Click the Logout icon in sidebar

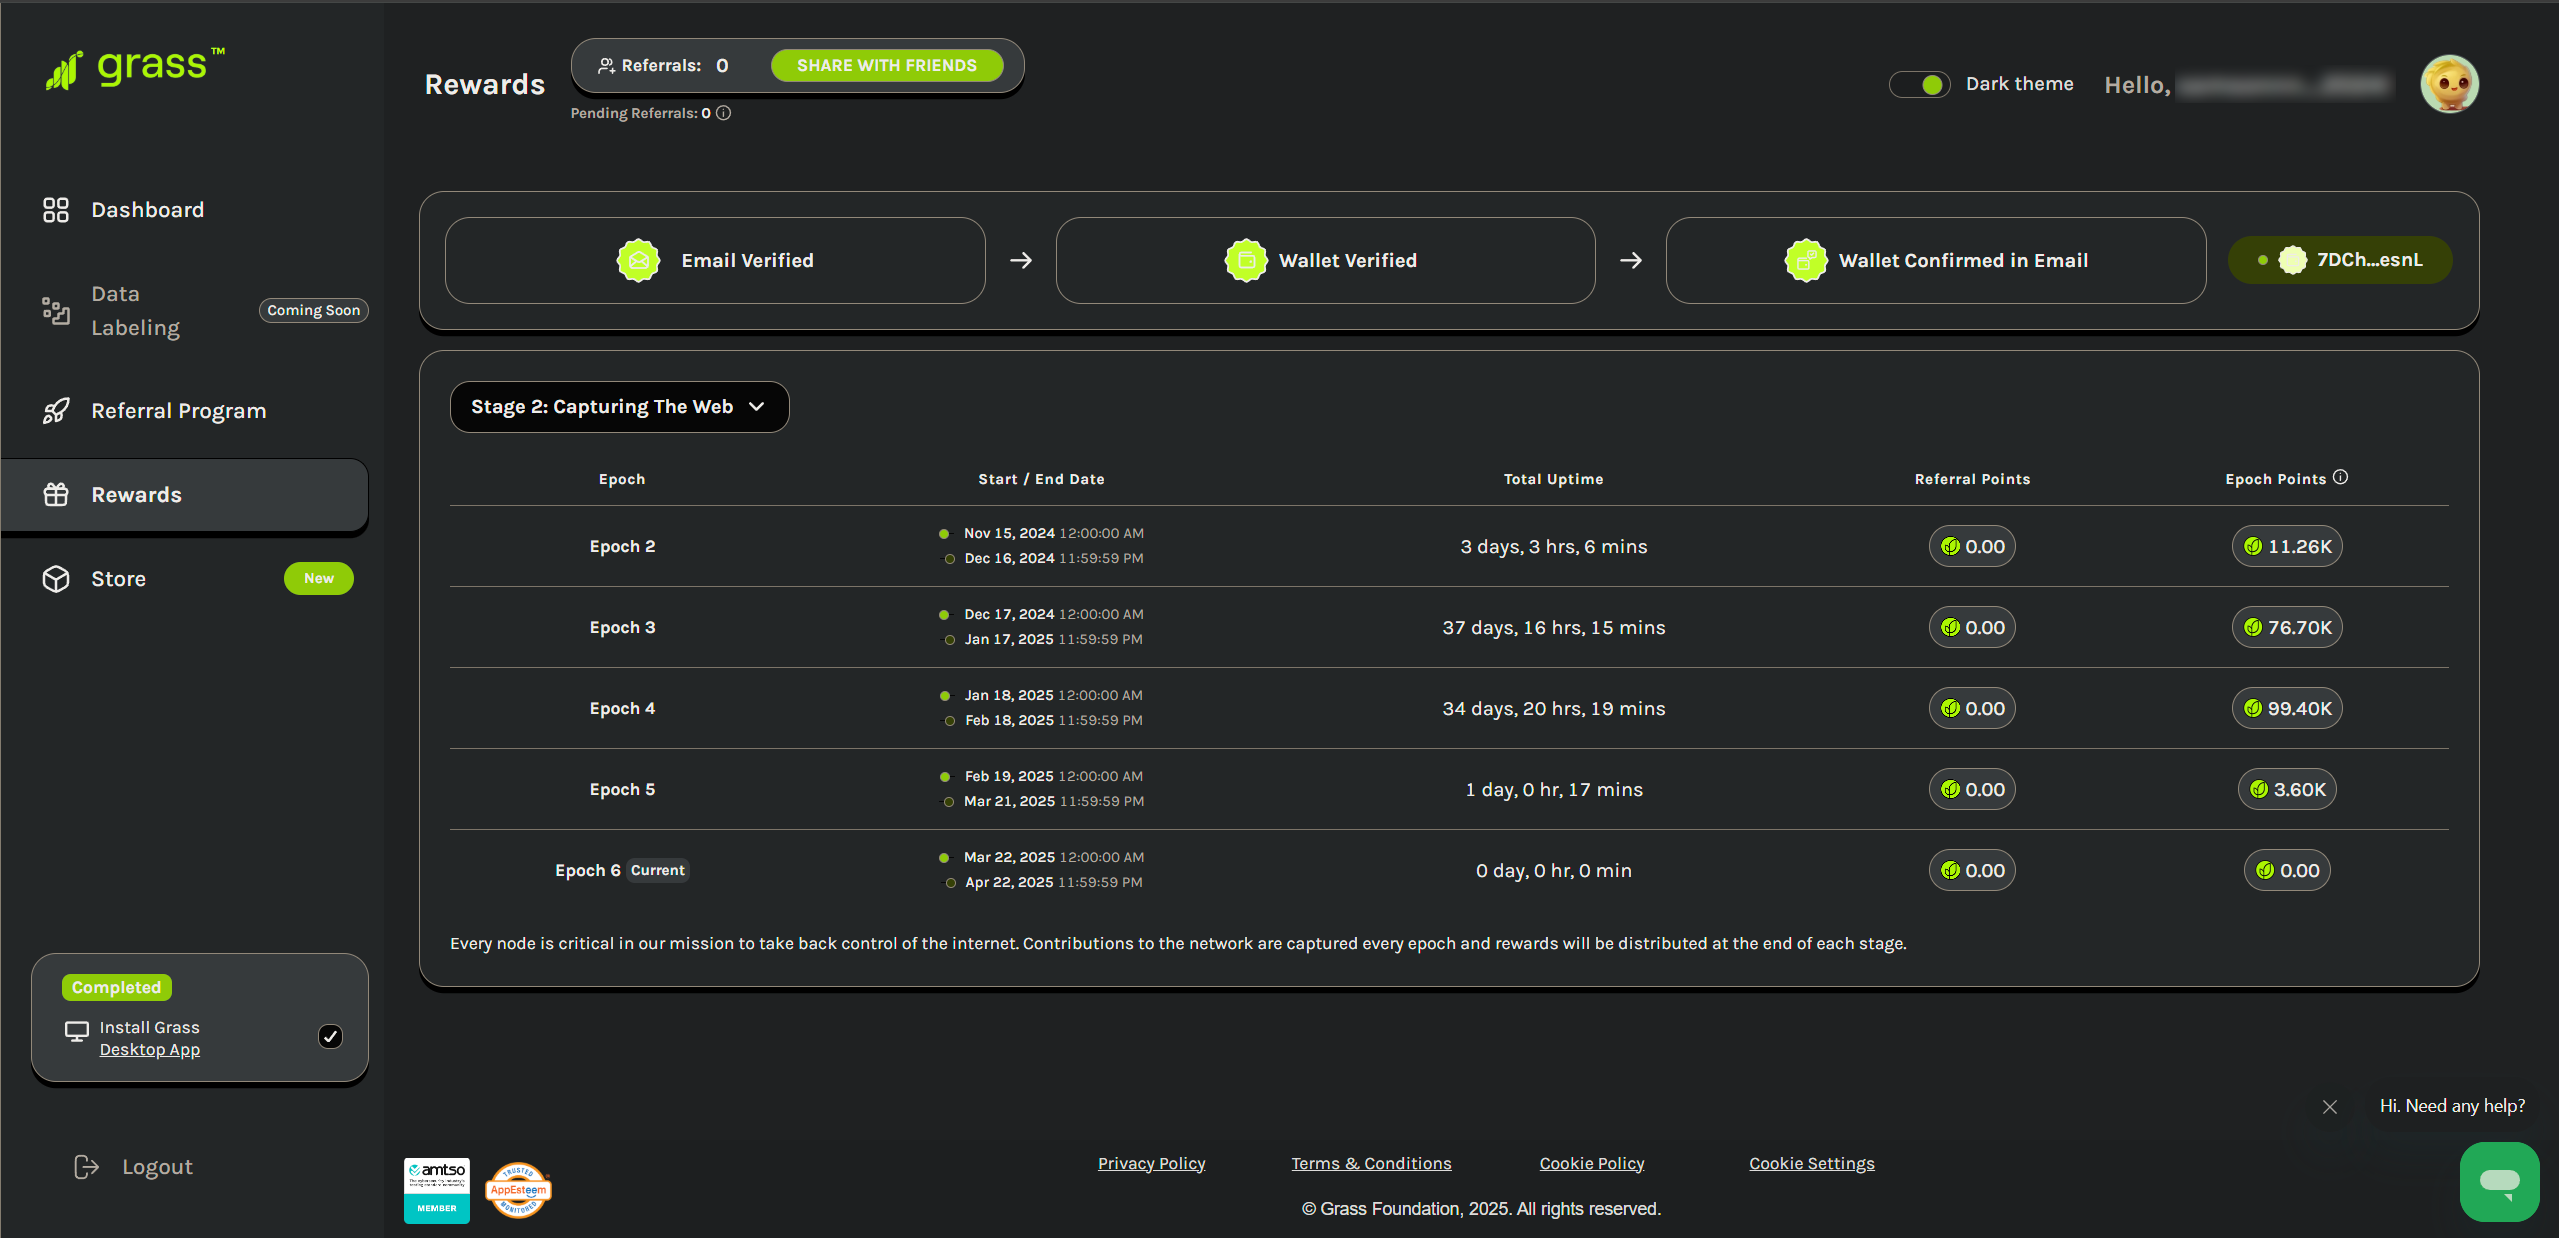(x=87, y=1167)
